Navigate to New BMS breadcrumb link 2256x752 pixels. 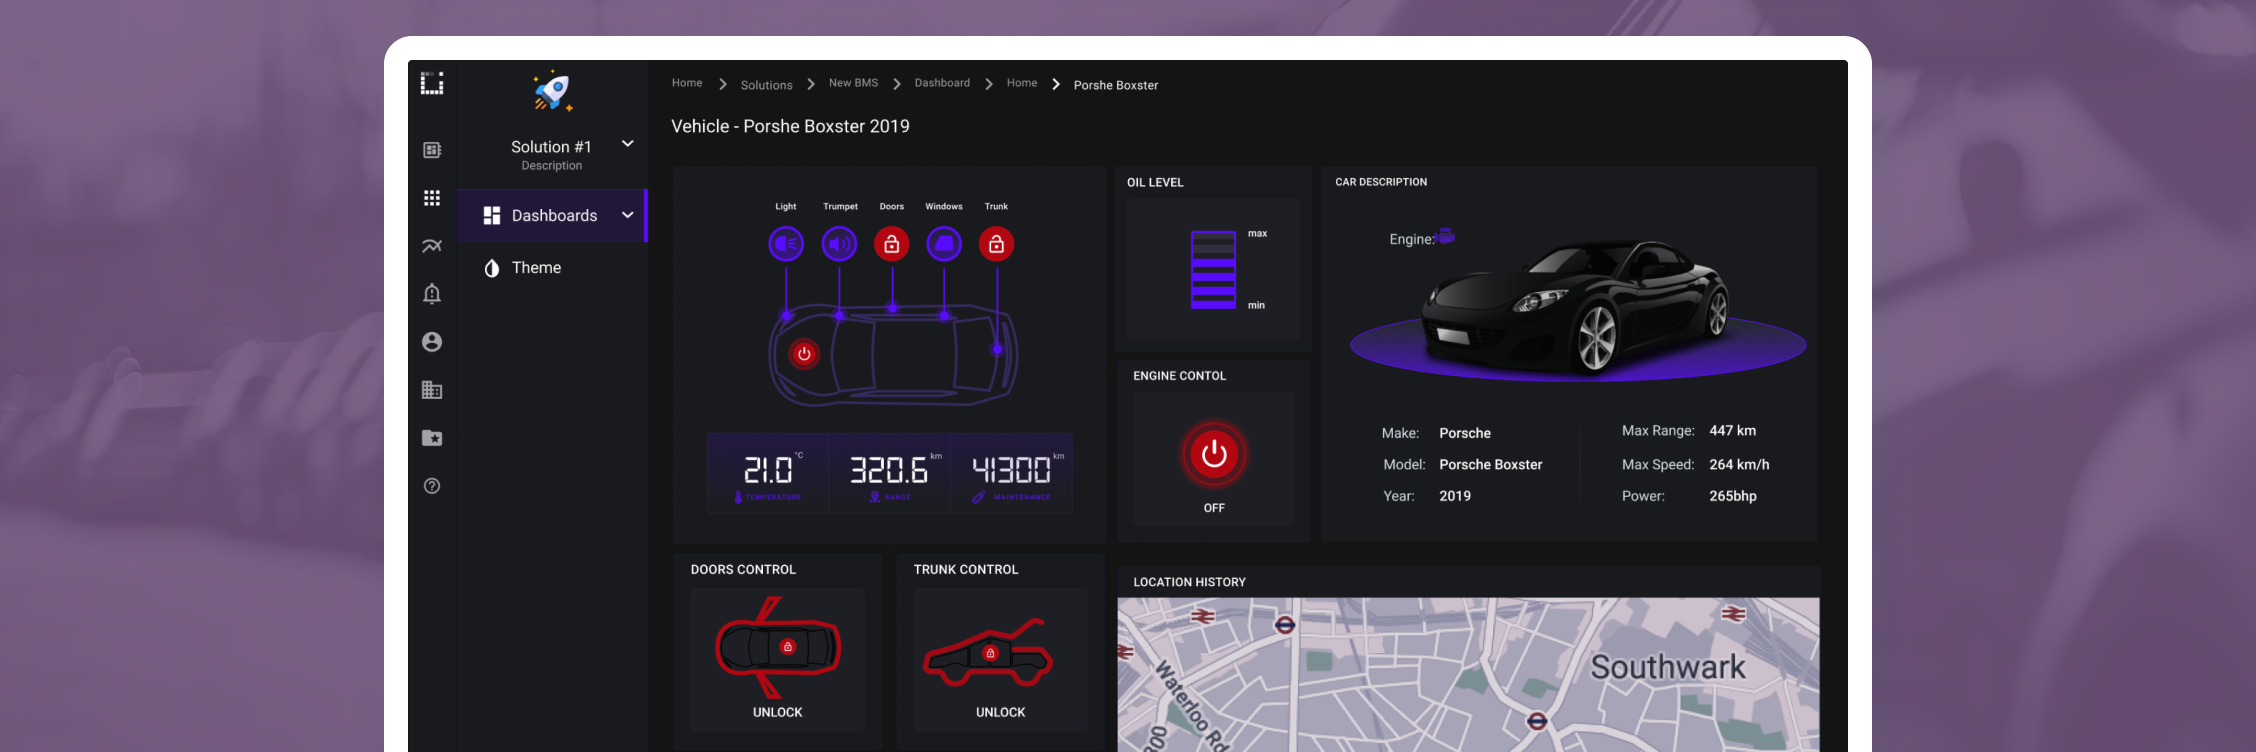click(x=853, y=83)
